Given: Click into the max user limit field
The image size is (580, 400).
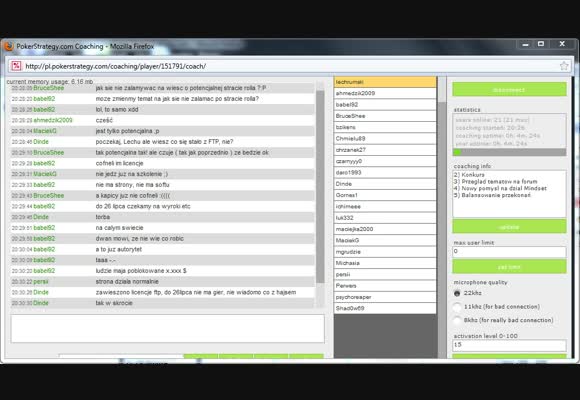Looking at the screenshot, I should click(509, 252).
